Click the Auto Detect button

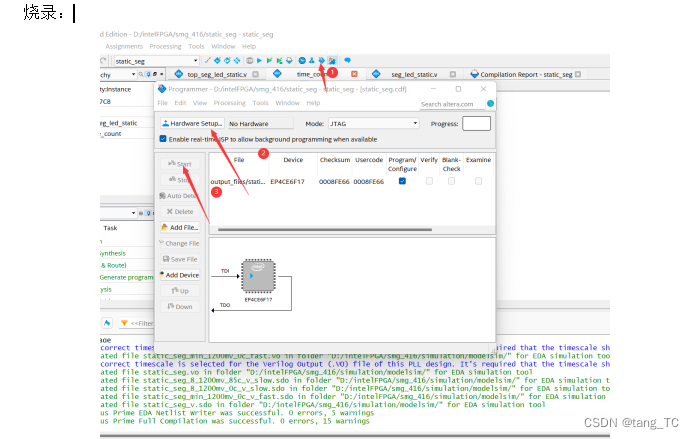[180, 196]
